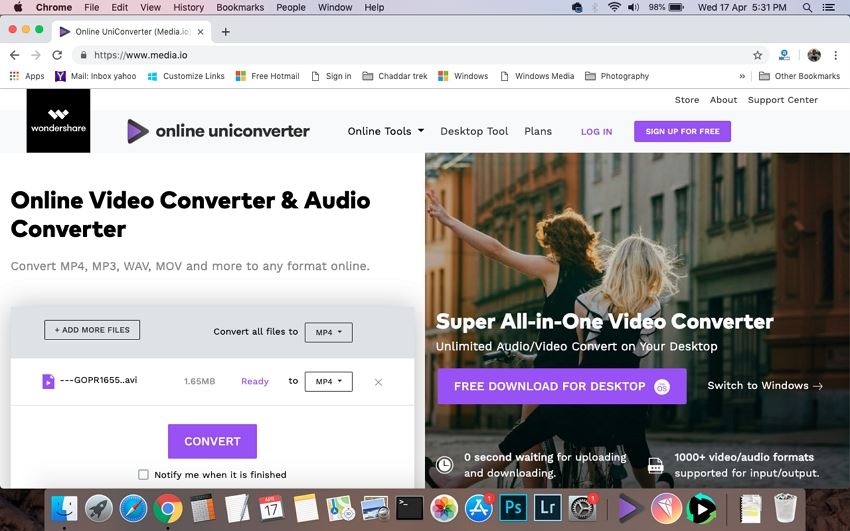850x531 pixels.
Task: Click ADD MORE FILES button
Action: pyautogui.click(x=92, y=330)
